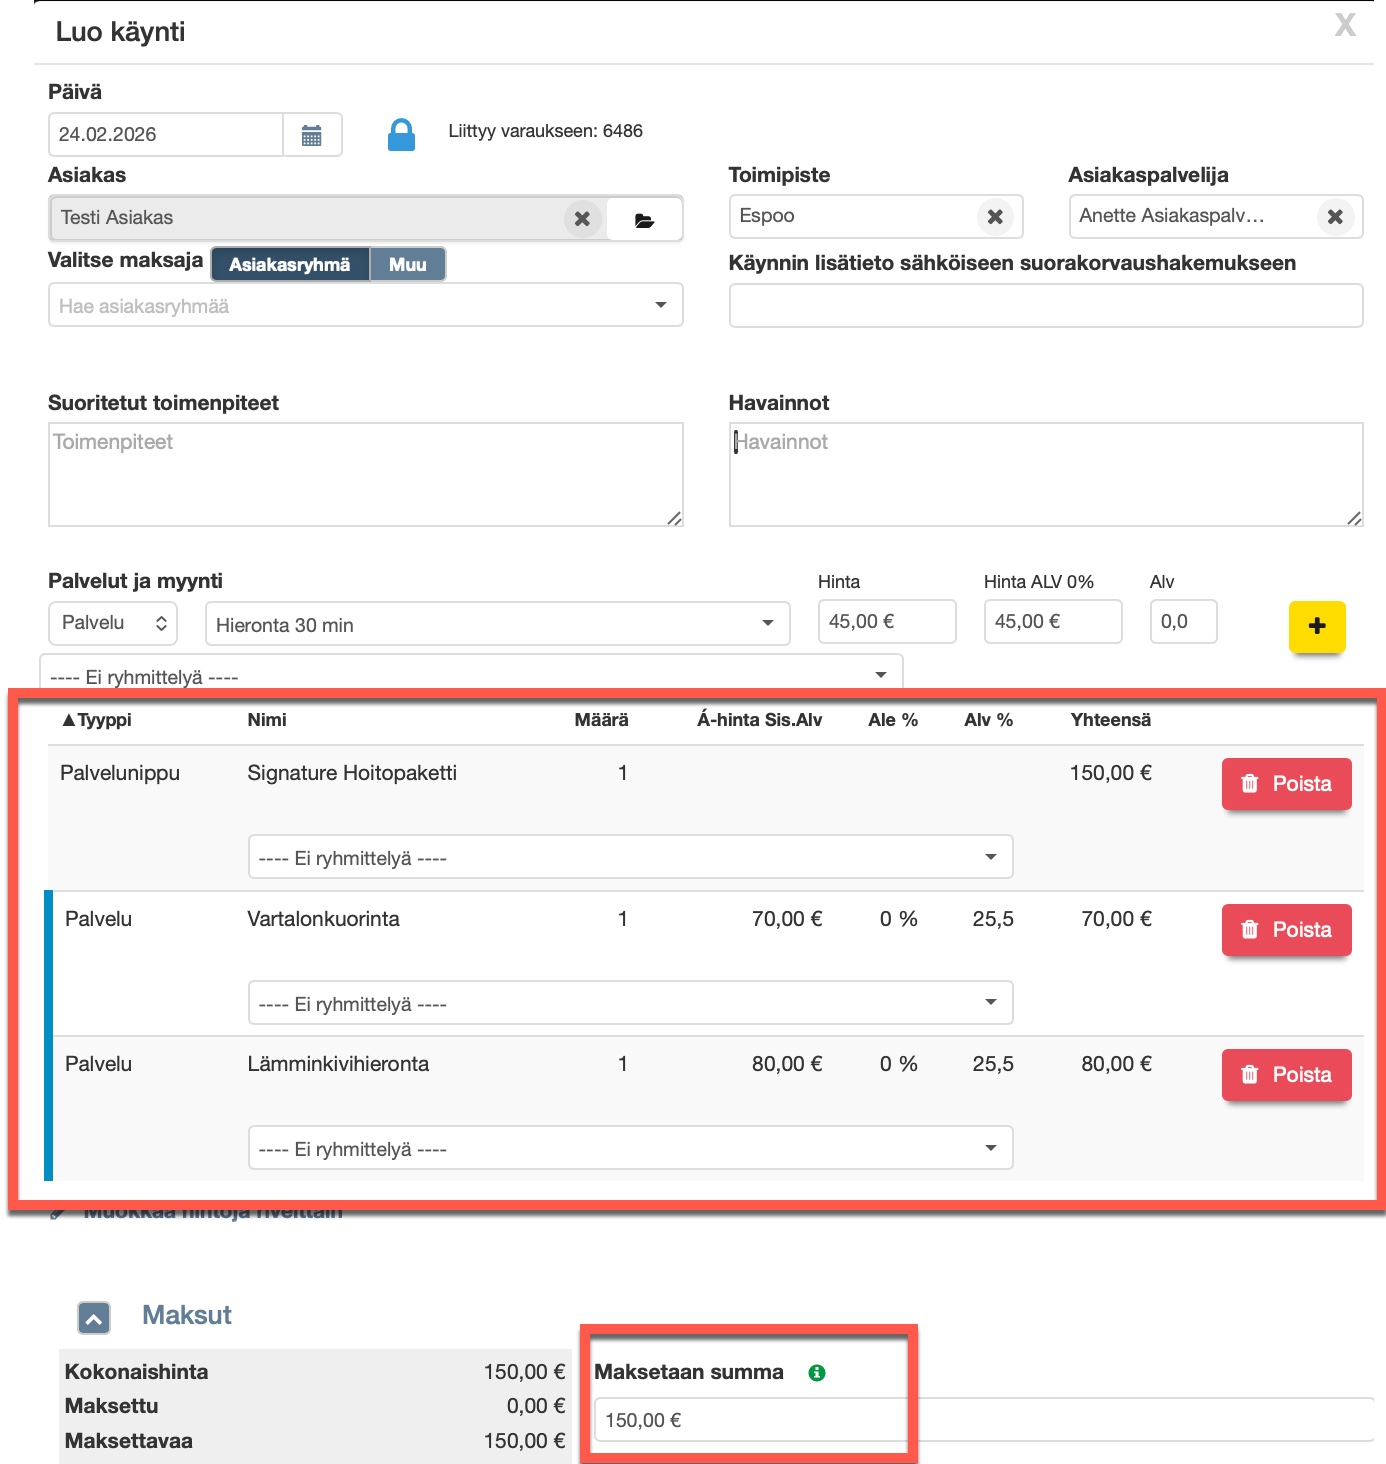The image size is (1386, 1464).
Task: Clear the Espoo location selection
Action: click(995, 217)
